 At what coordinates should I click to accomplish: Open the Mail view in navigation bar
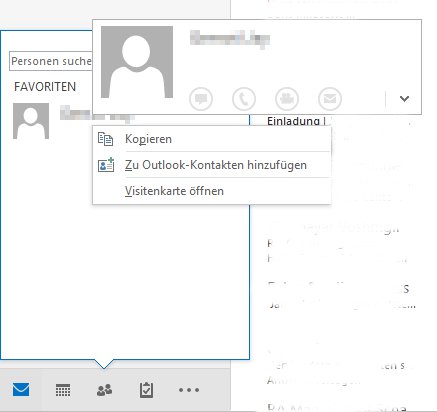click(x=21, y=389)
